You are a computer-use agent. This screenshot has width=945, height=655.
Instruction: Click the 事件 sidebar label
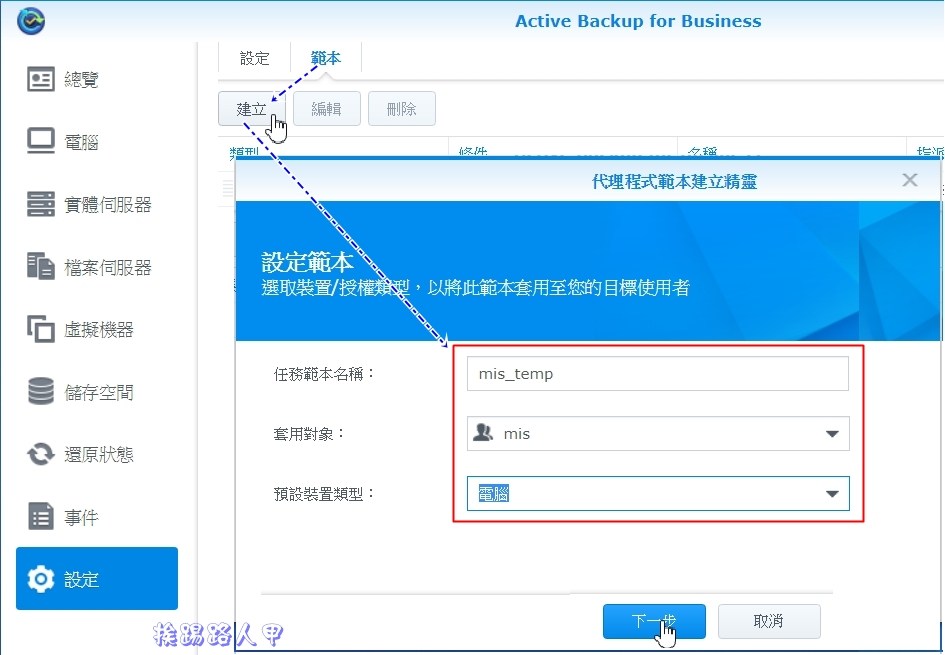click(81, 518)
